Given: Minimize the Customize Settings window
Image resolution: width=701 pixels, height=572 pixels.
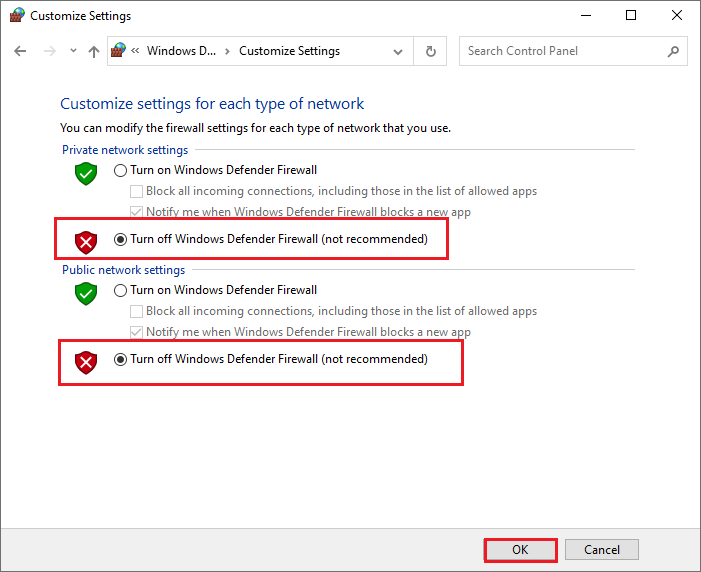Looking at the screenshot, I should click(x=586, y=16).
